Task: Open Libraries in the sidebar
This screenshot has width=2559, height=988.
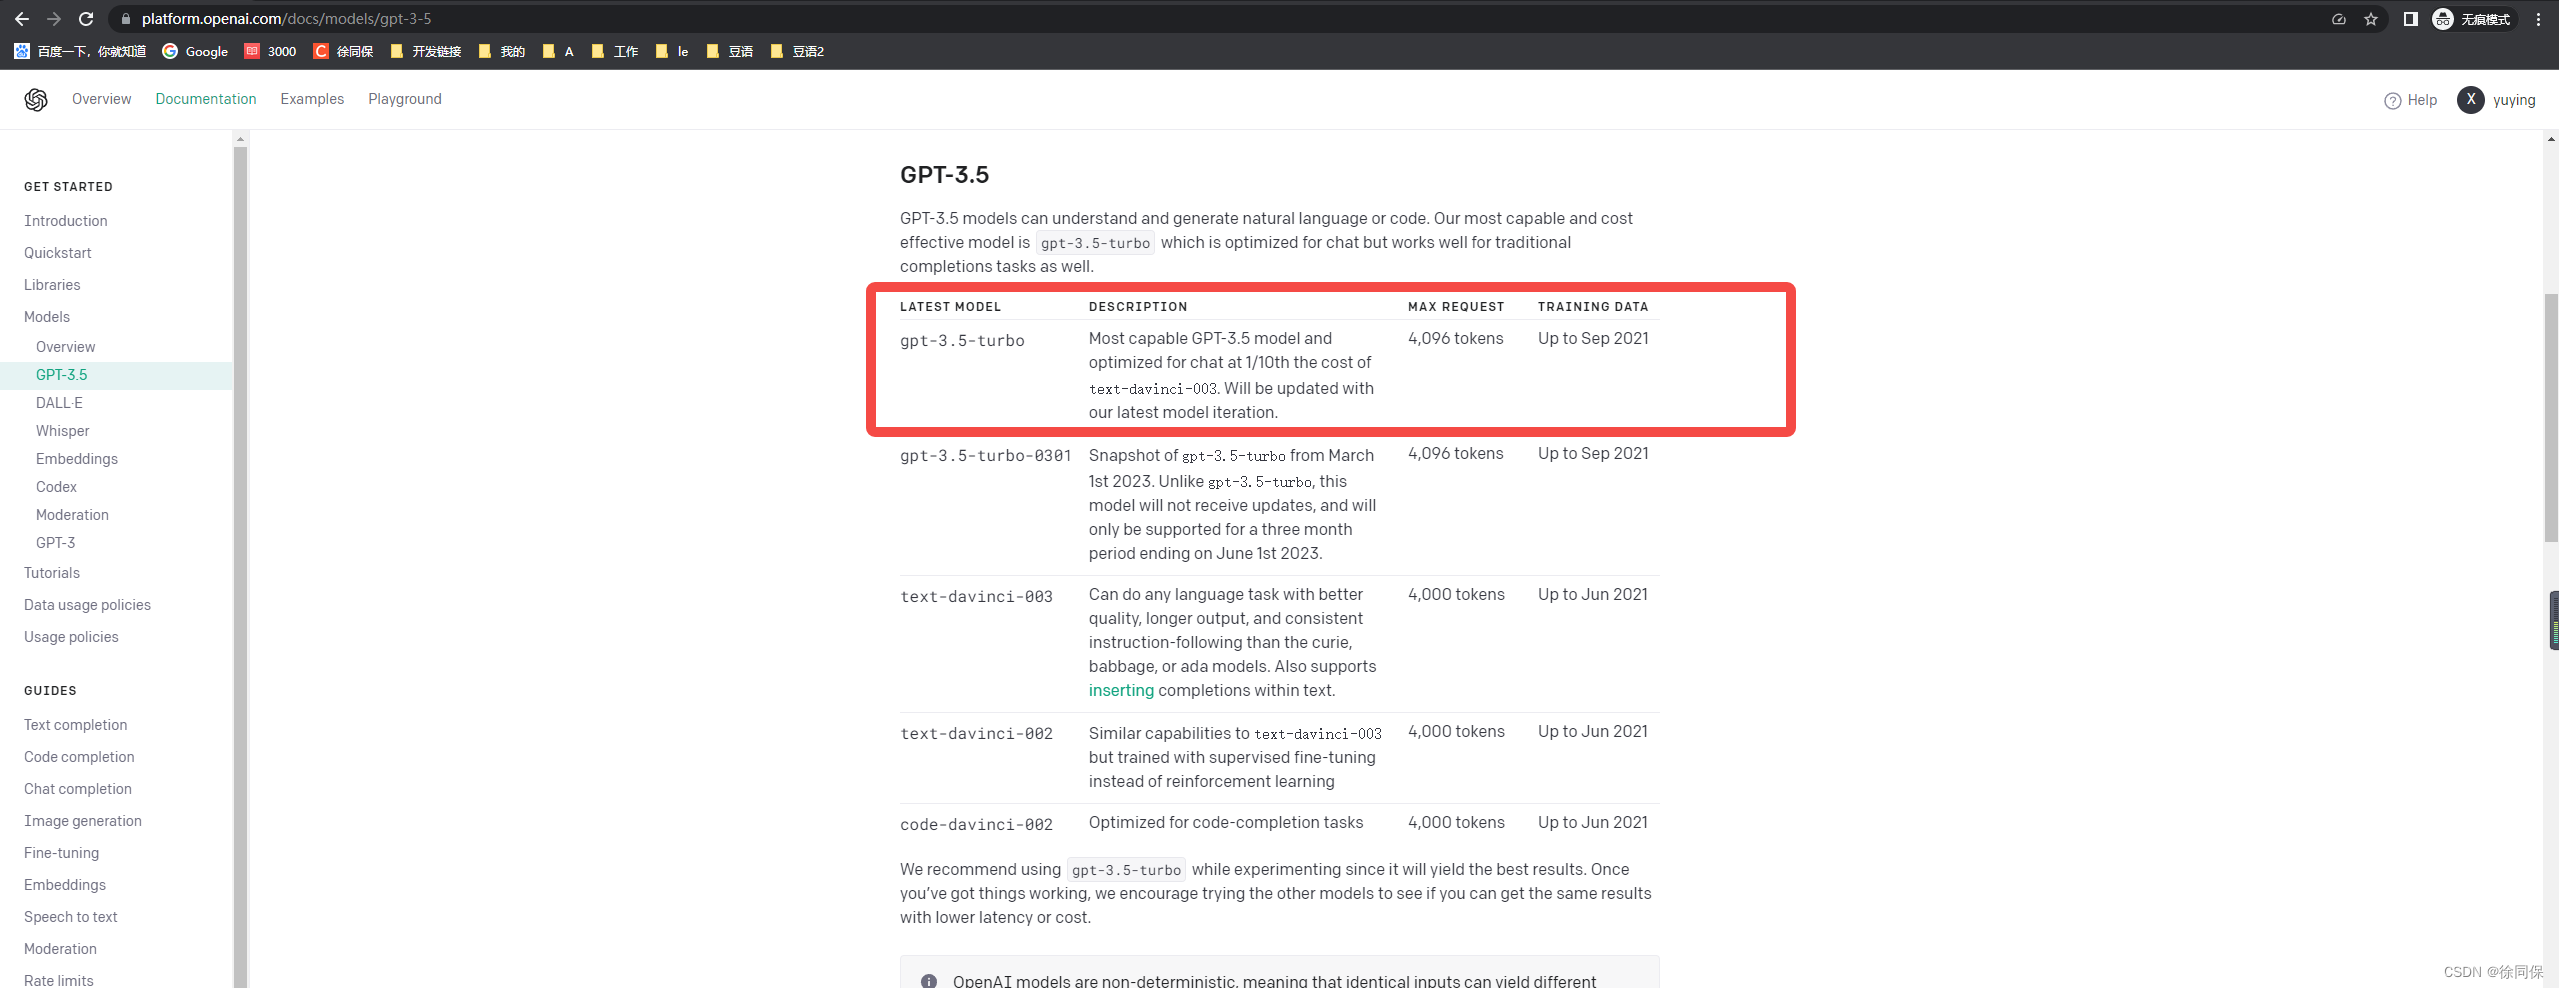Action: pos(52,285)
